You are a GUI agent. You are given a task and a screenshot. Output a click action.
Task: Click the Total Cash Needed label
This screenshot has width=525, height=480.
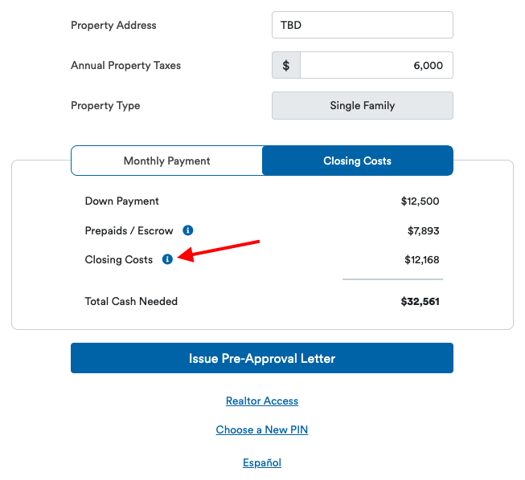tap(131, 301)
